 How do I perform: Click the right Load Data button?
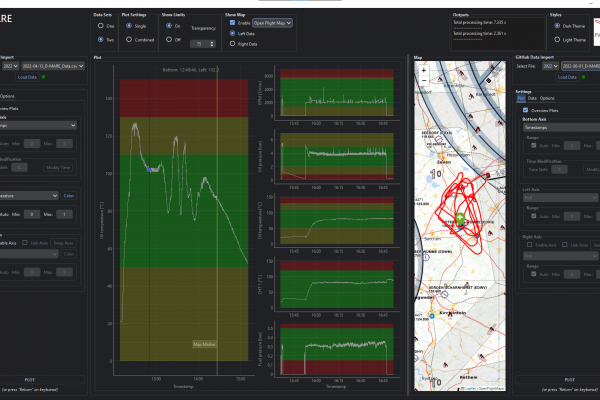569,76
